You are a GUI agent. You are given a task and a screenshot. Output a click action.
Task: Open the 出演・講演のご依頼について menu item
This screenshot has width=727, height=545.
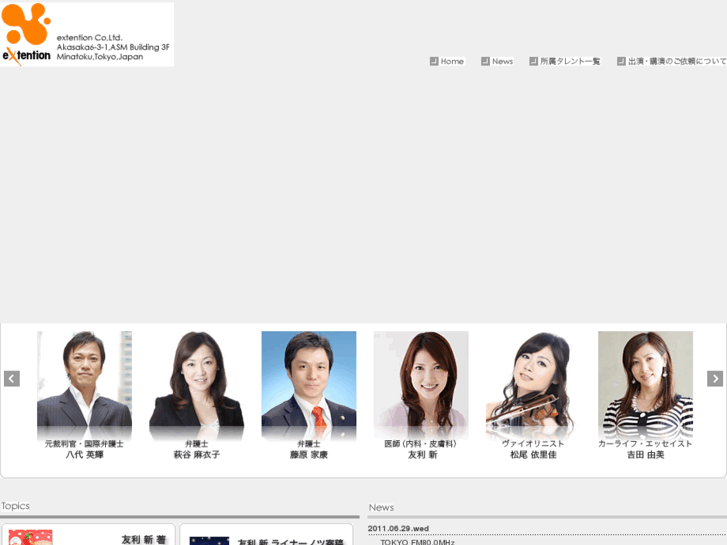[671, 61]
